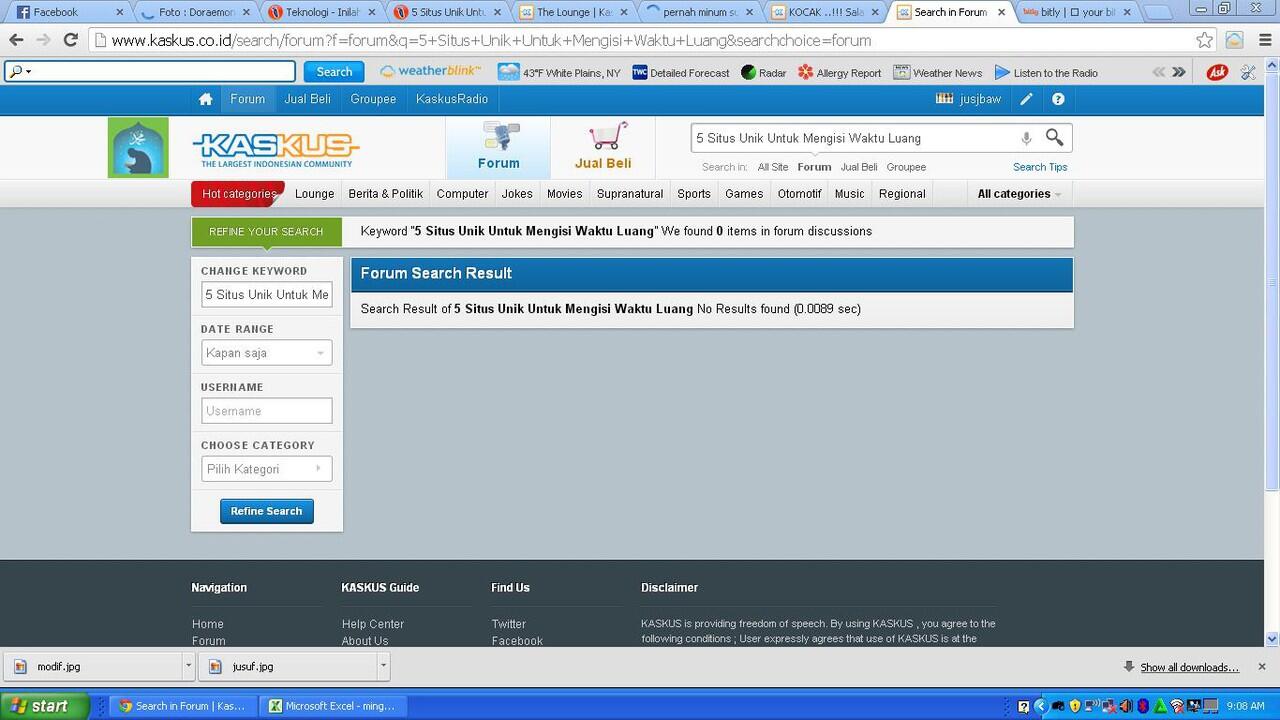Switch to the Teknologi - Inilah tab
1280x720 pixels.
(322, 12)
